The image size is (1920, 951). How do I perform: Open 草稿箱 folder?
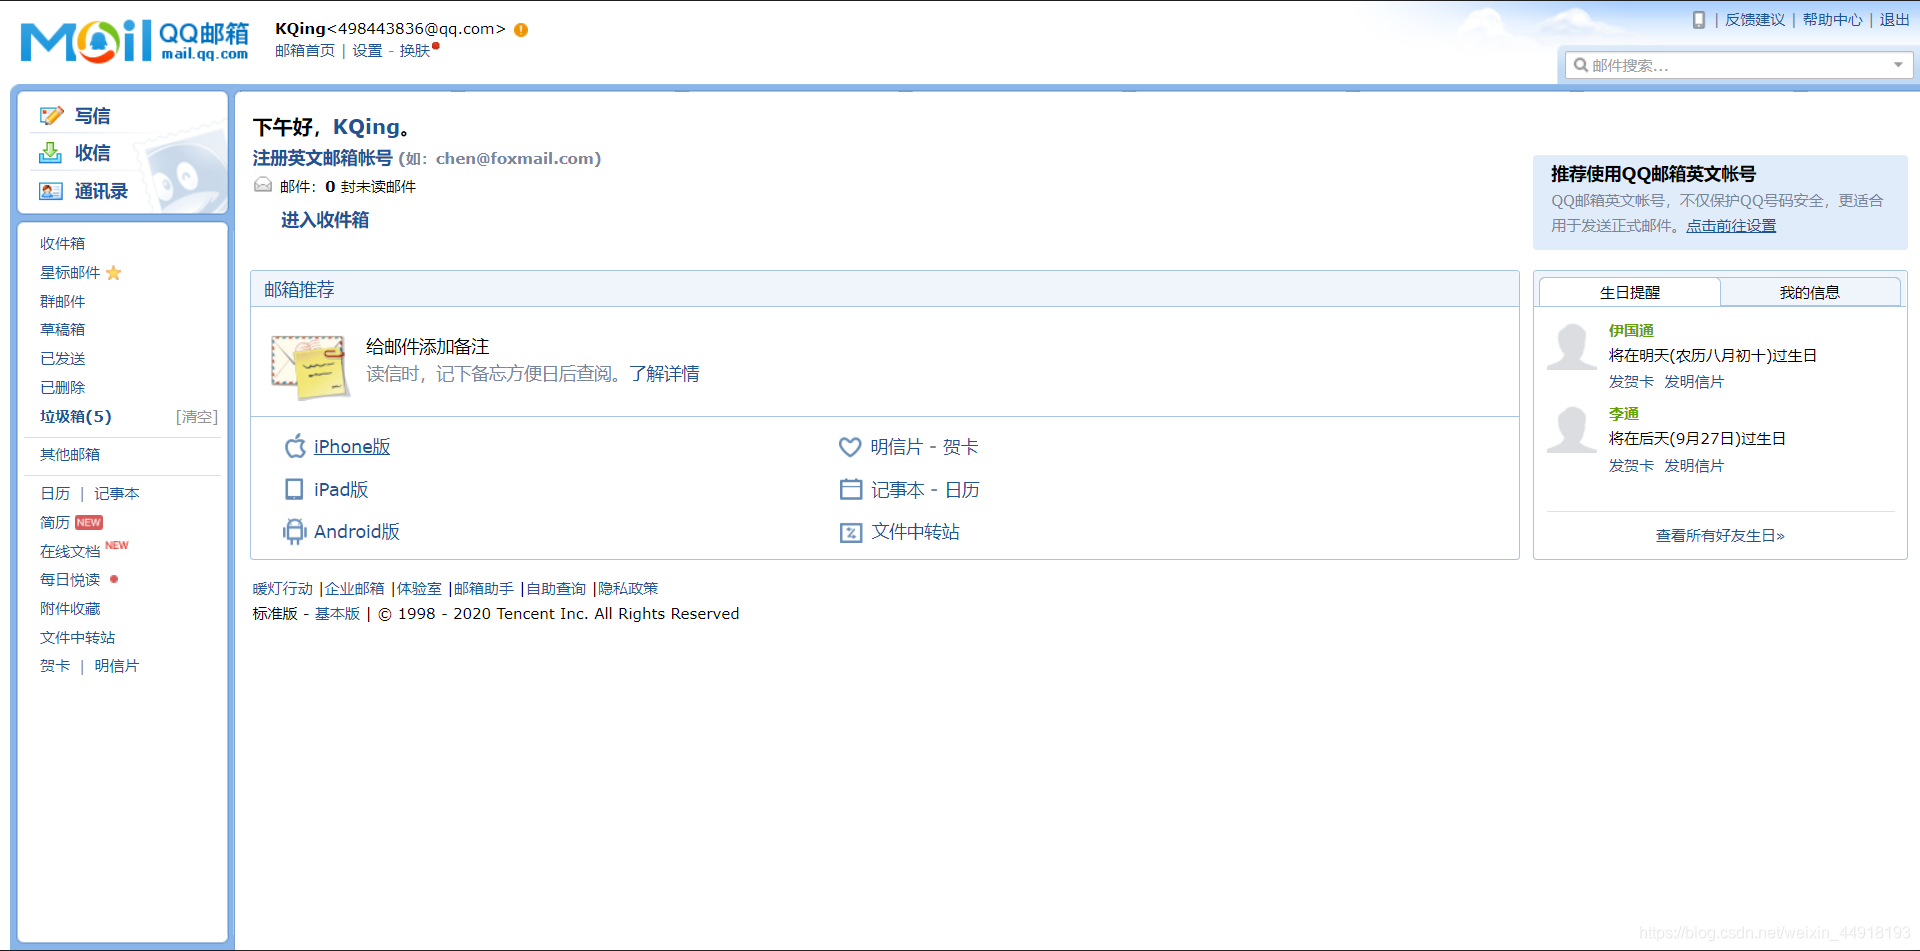[62, 329]
